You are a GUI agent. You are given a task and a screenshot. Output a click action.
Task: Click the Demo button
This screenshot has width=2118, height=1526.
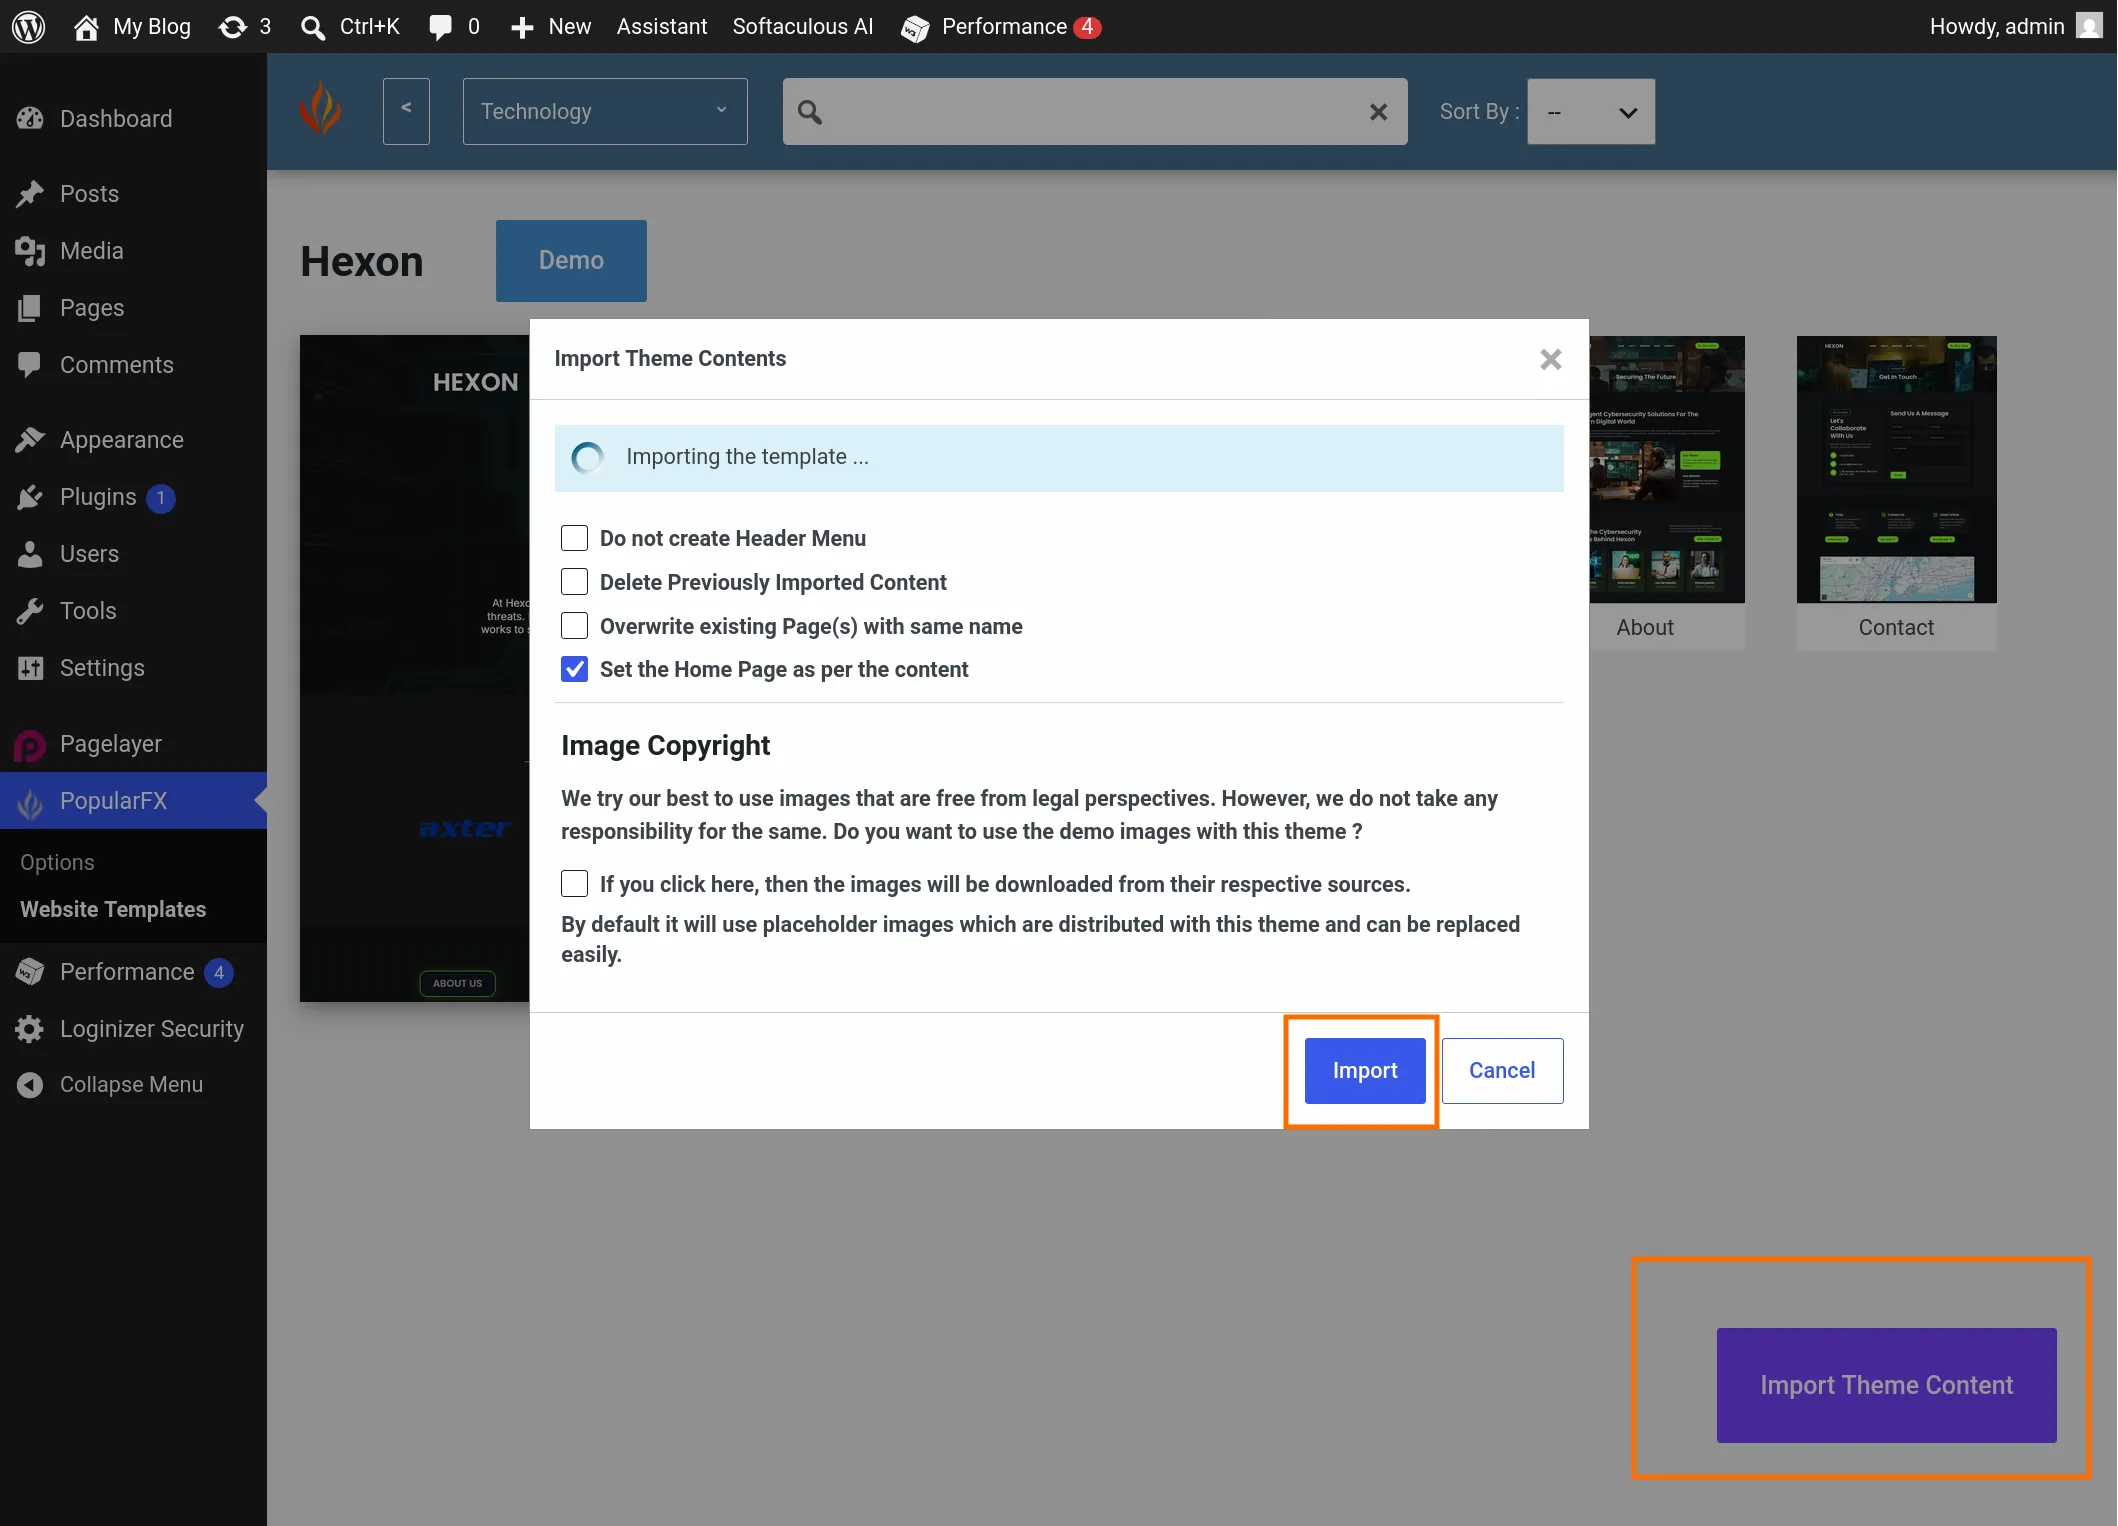click(x=571, y=261)
